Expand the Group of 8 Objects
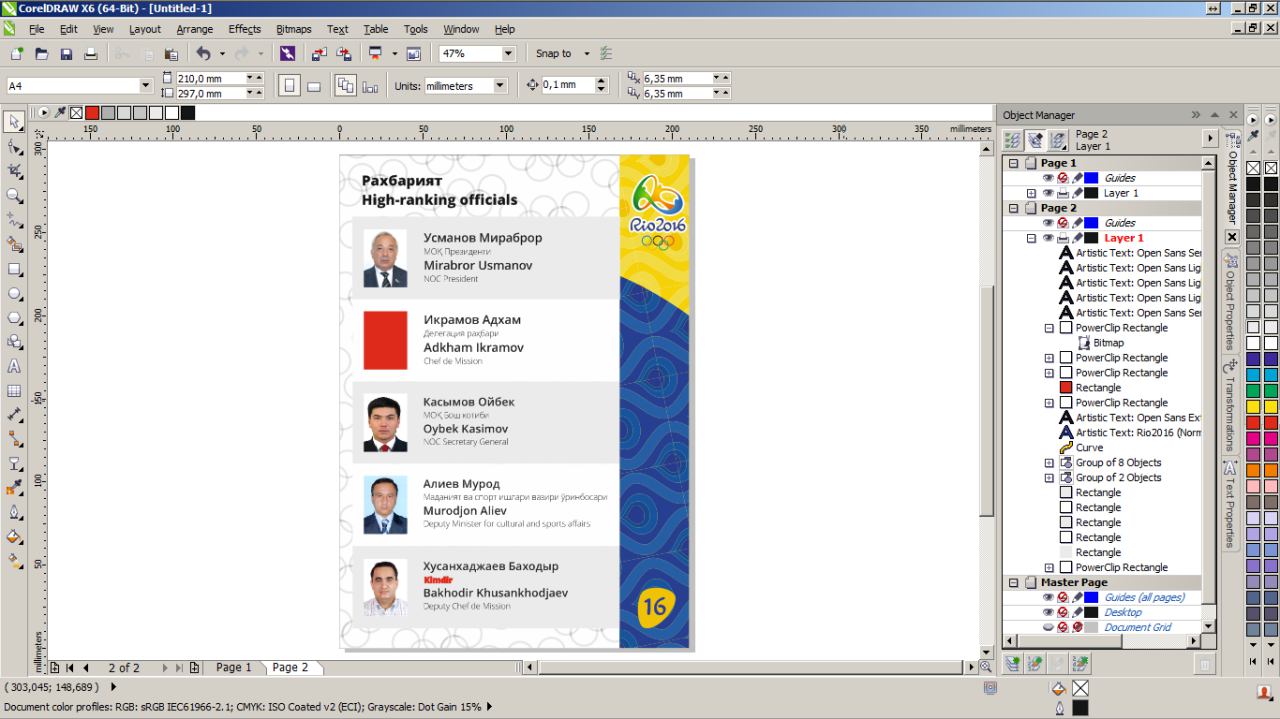The height and width of the screenshot is (719, 1280). point(1049,463)
